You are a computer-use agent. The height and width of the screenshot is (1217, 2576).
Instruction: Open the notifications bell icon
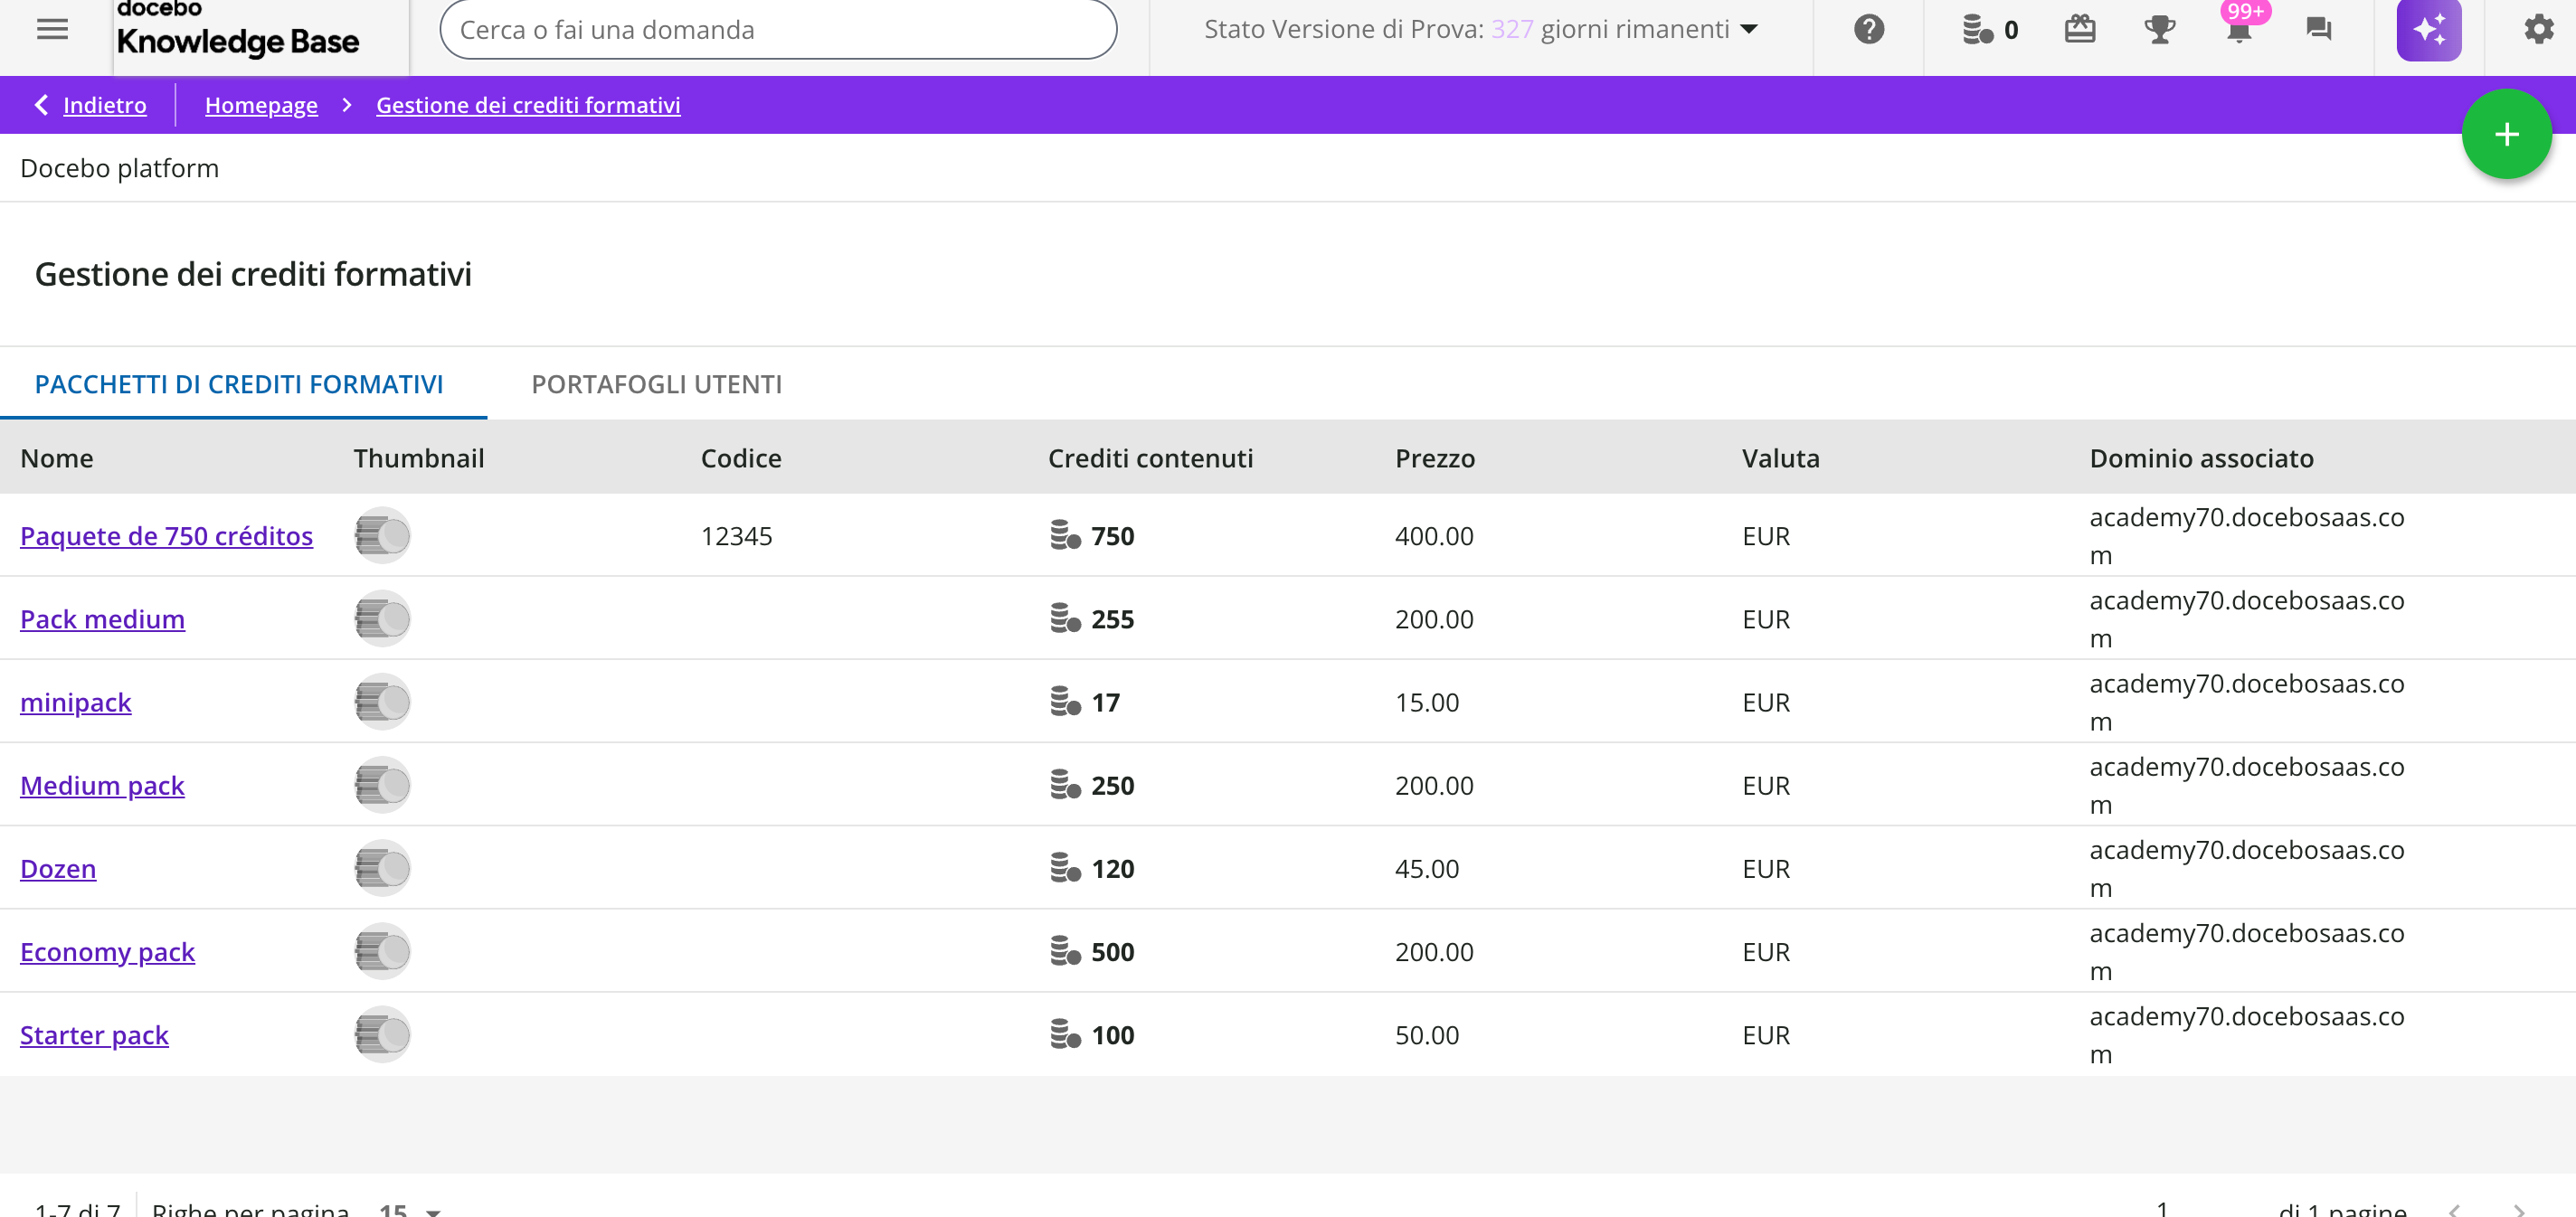2239,29
